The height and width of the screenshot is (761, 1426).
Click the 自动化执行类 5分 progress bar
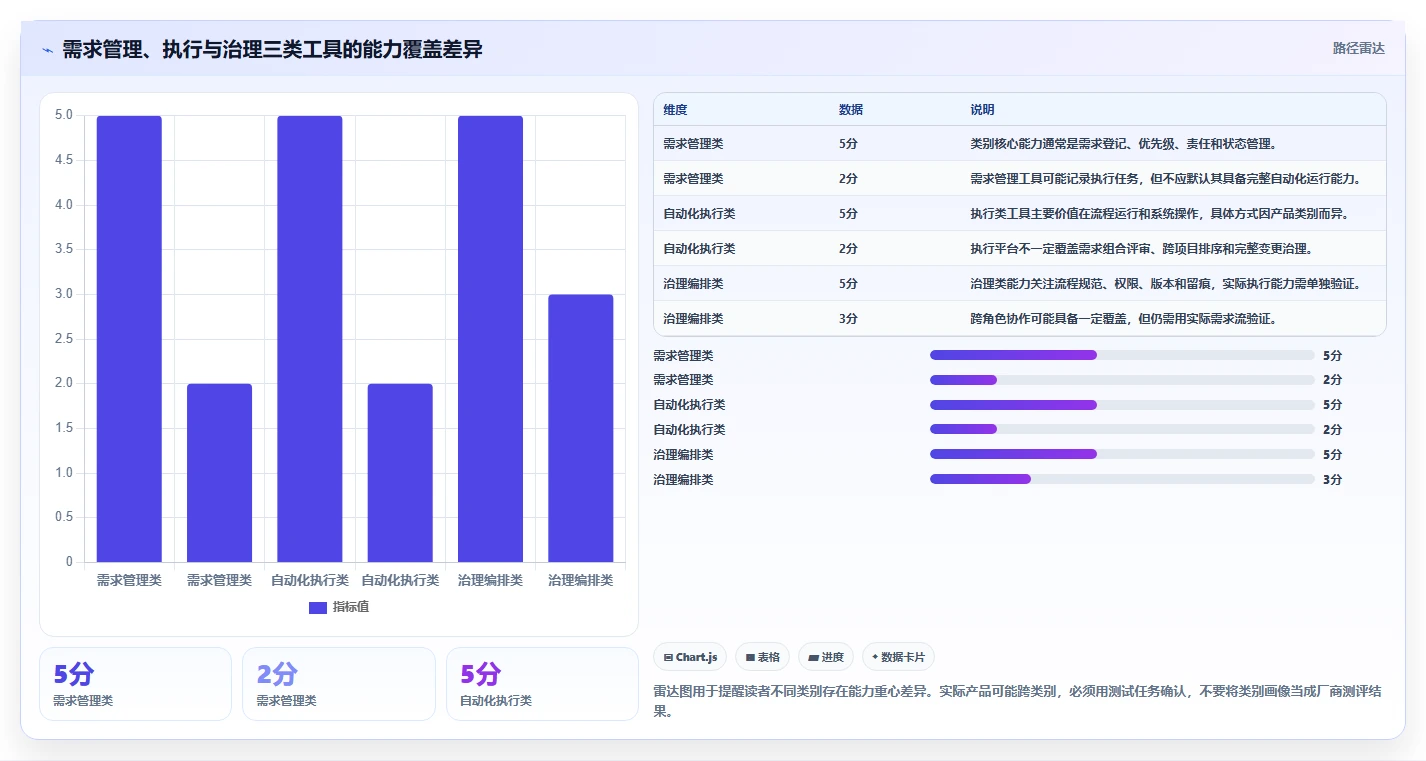click(x=1122, y=405)
